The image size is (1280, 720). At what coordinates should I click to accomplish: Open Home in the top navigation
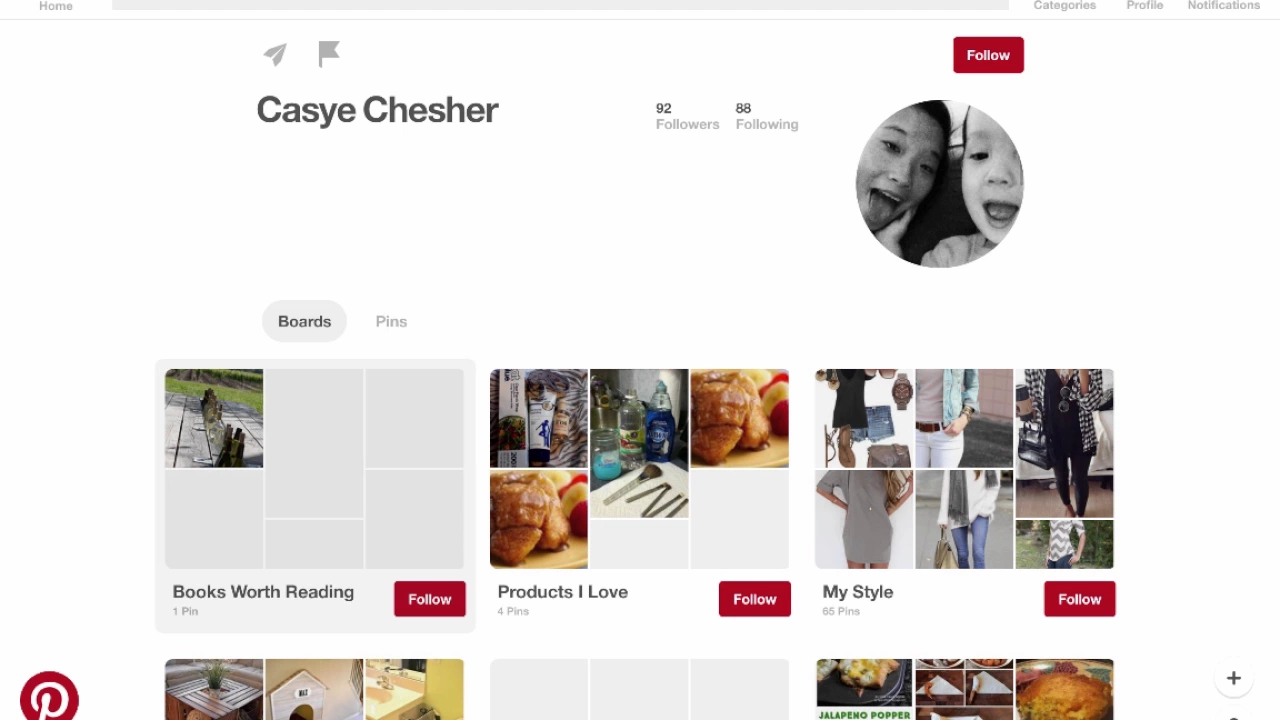click(56, 6)
